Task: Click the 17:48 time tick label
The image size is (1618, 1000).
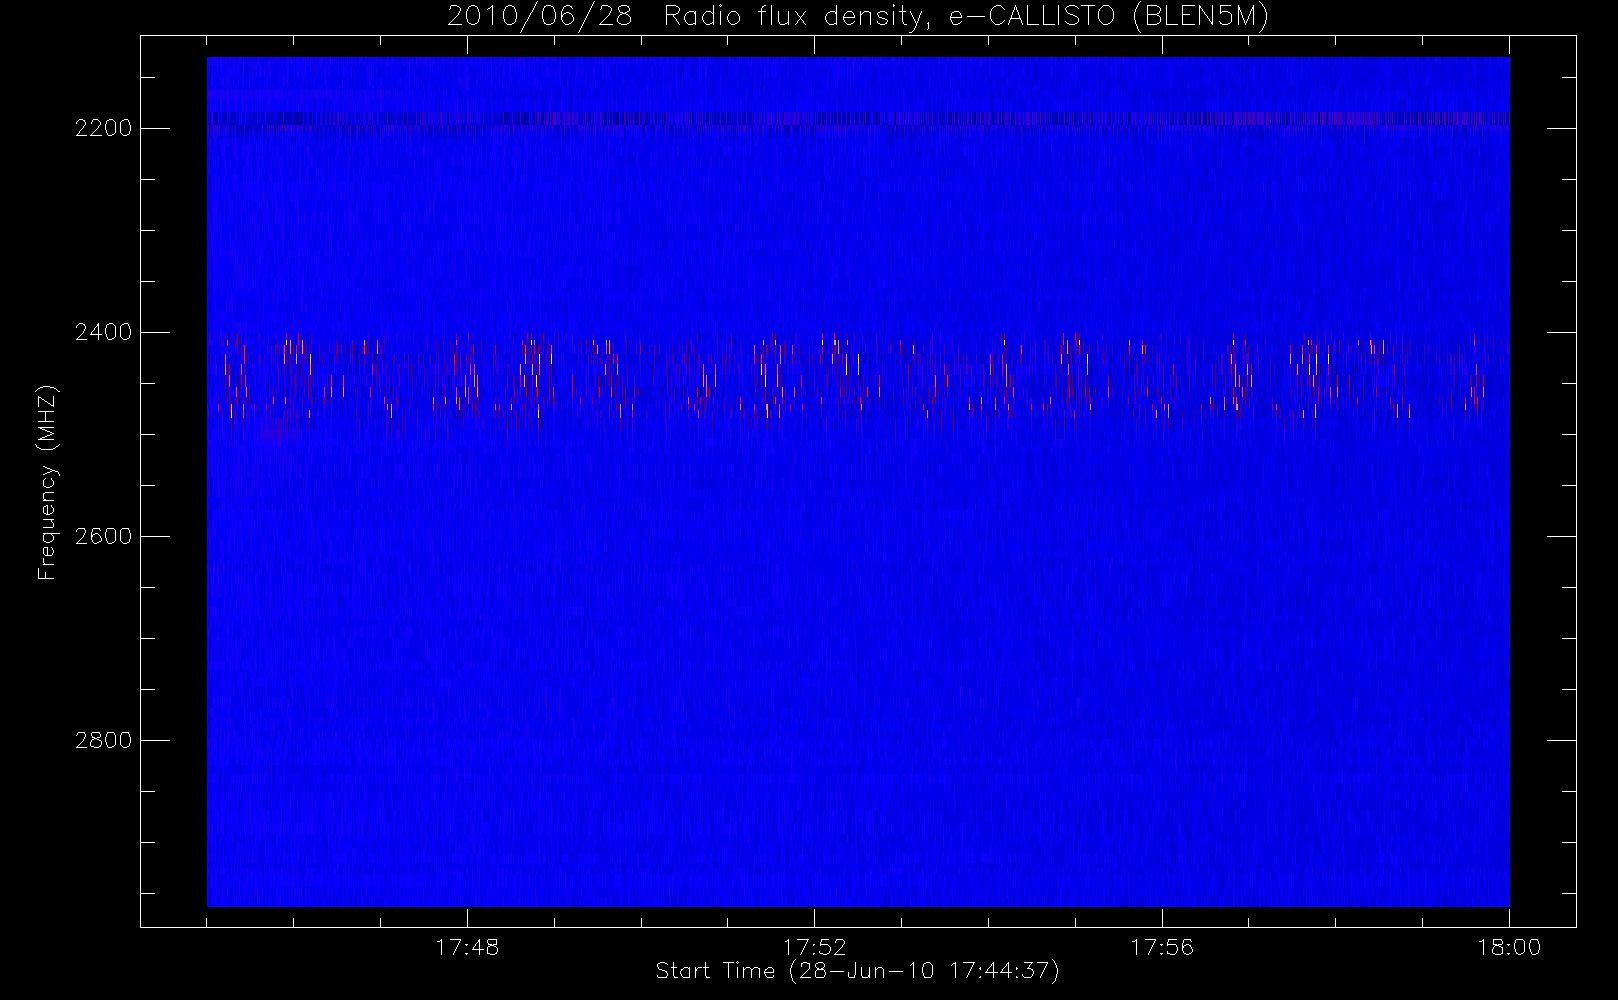Action: [x=467, y=947]
